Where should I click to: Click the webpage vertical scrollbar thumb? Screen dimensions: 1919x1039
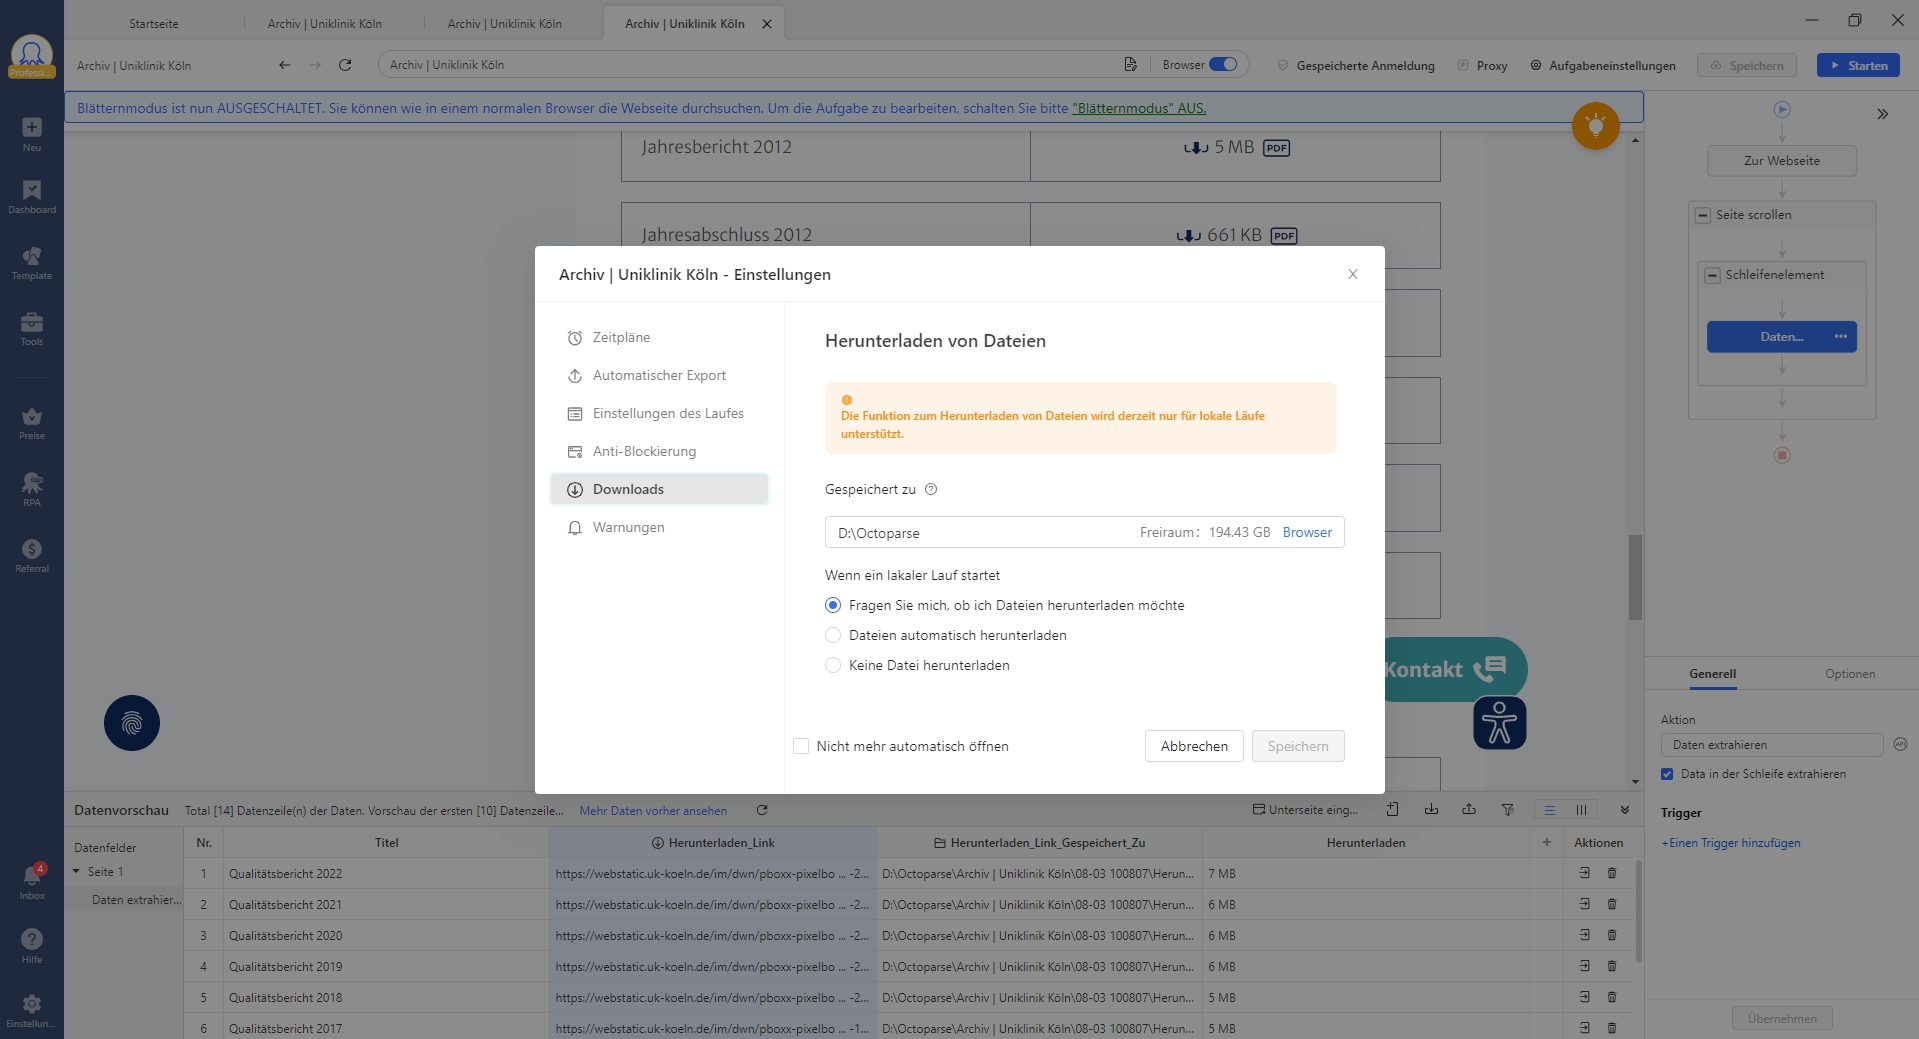pyautogui.click(x=1635, y=577)
